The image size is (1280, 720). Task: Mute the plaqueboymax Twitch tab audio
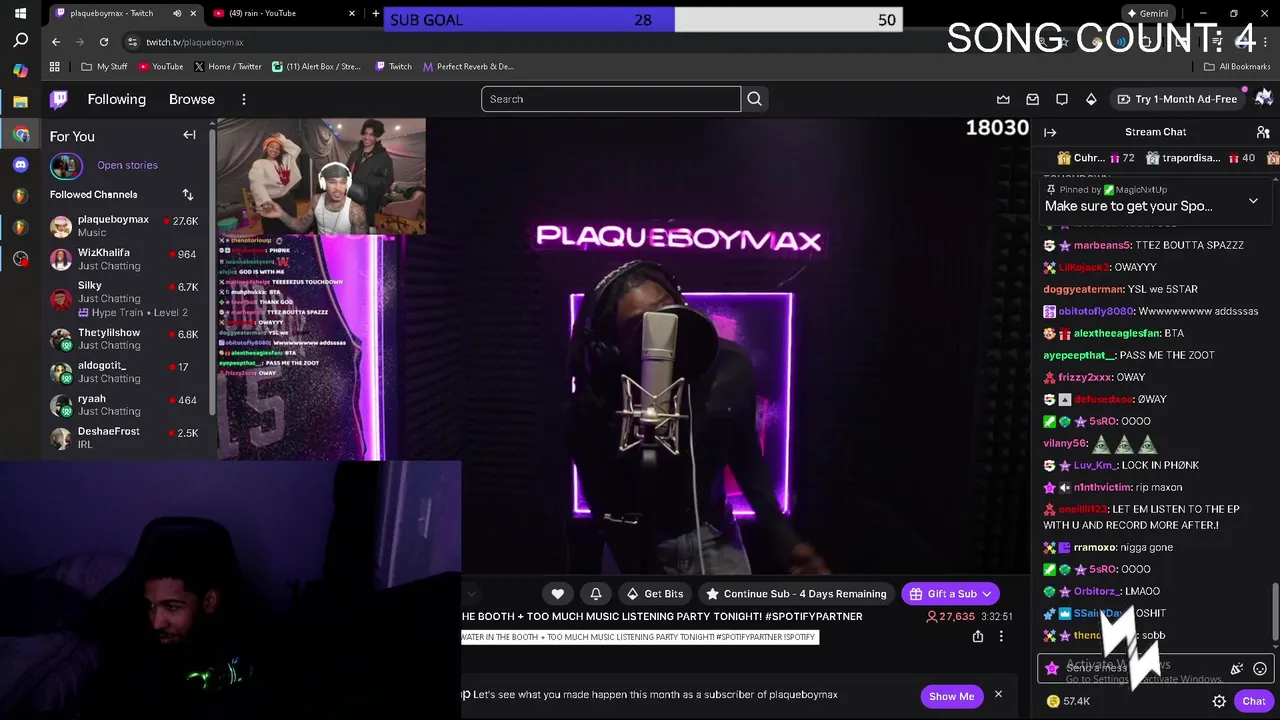pos(177,13)
